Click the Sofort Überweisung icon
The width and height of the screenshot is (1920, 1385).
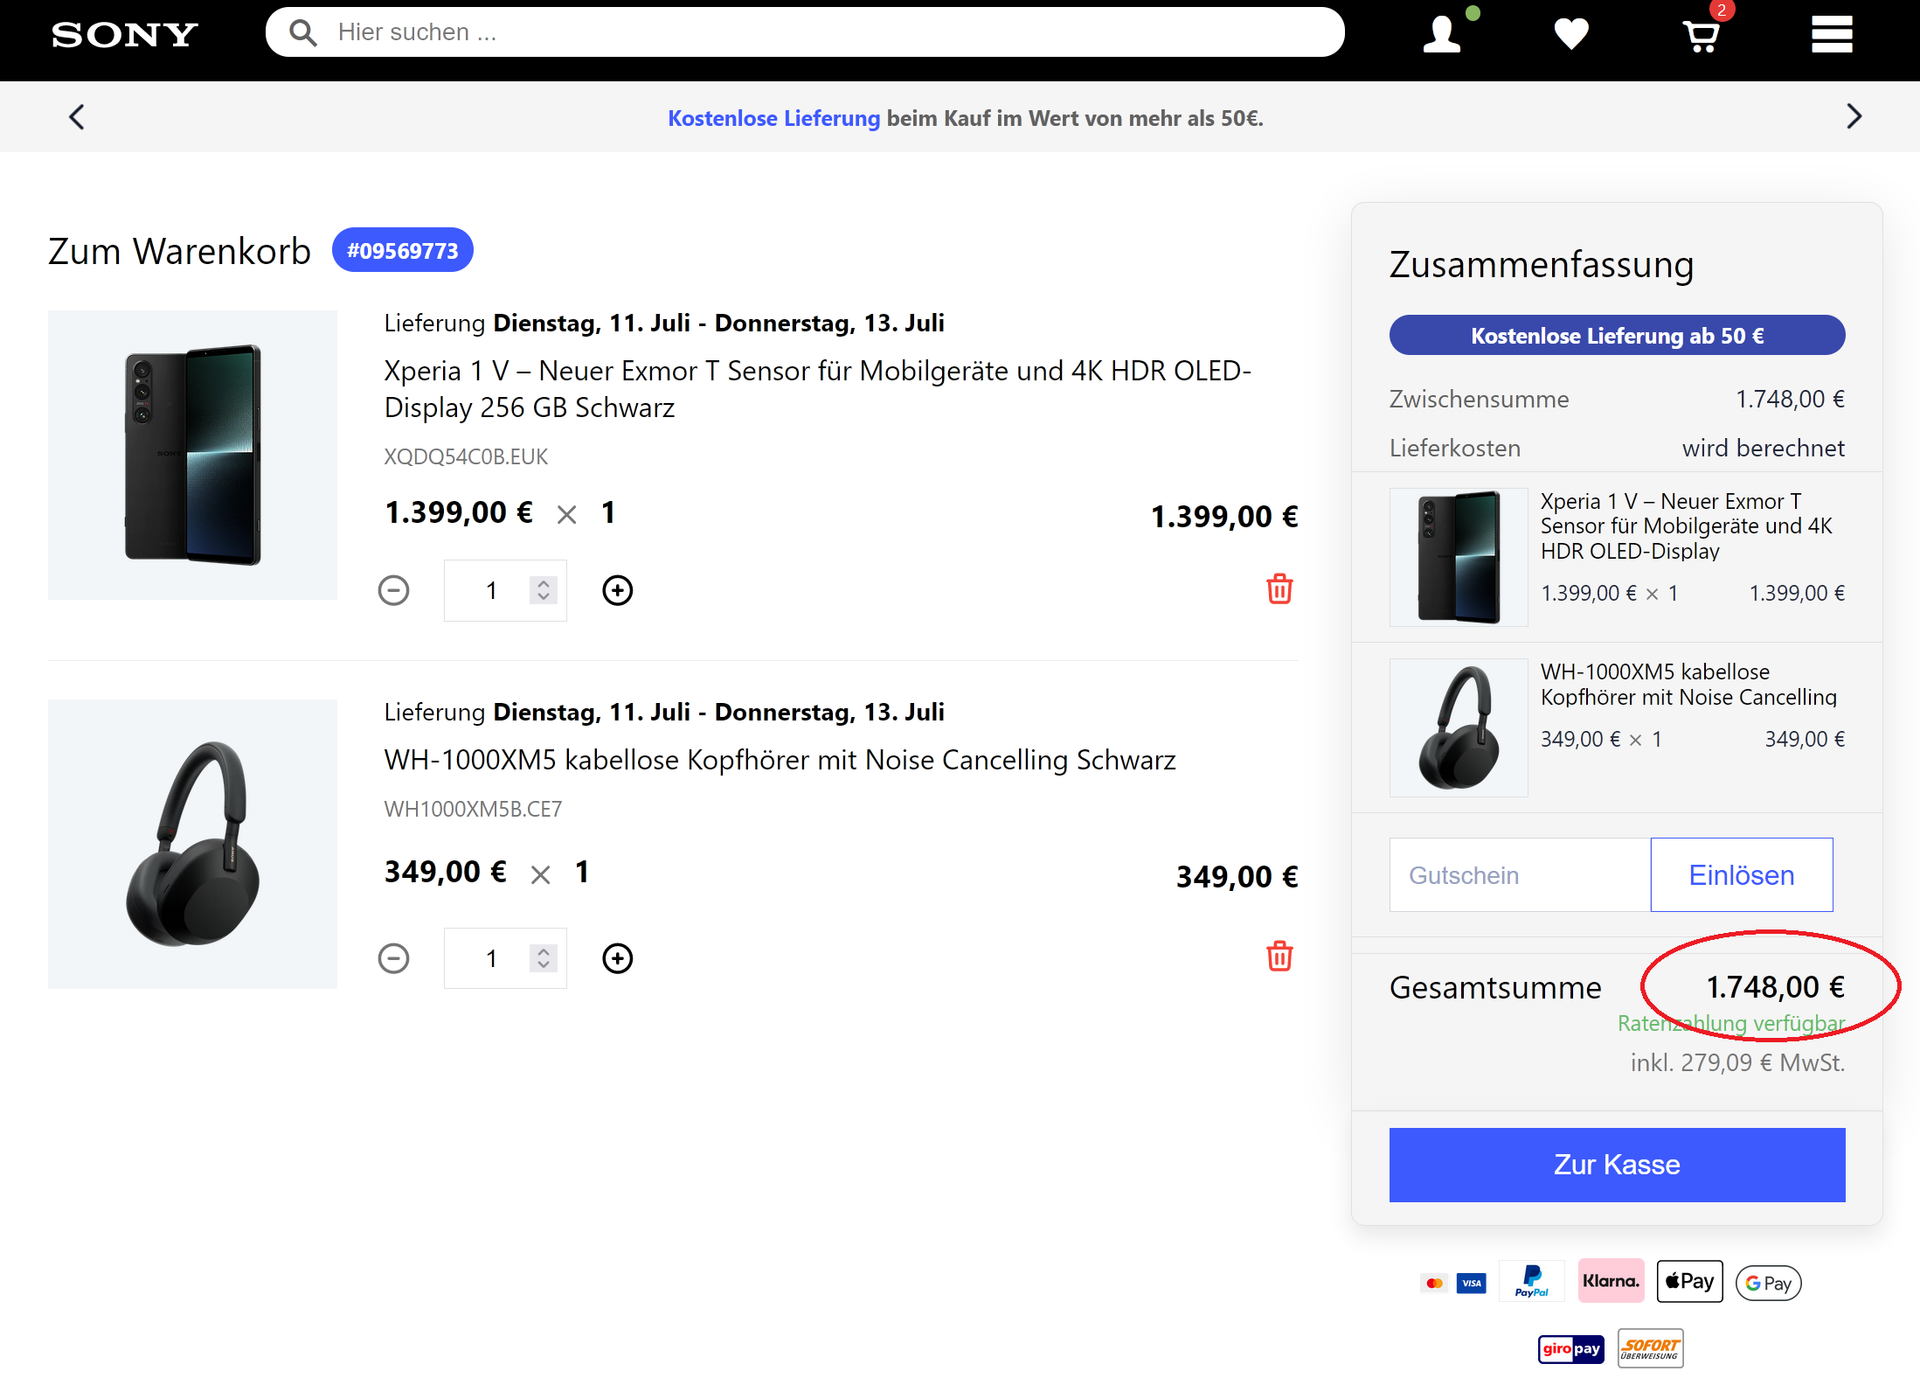1650,1348
